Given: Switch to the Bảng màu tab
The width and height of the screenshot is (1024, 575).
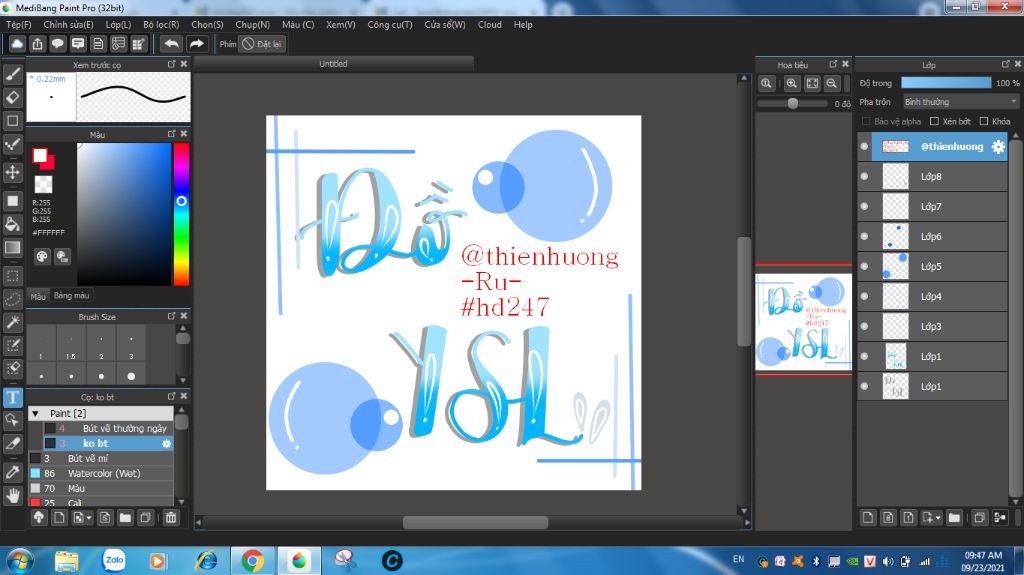Looking at the screenshot, I should tap(71, 296).
